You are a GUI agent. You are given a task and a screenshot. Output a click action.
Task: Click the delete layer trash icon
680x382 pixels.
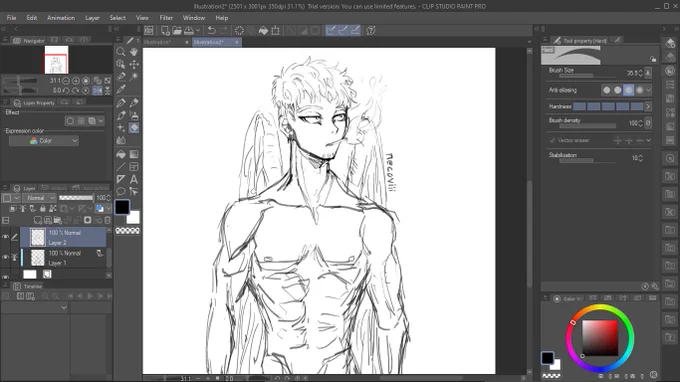point(108,220)
